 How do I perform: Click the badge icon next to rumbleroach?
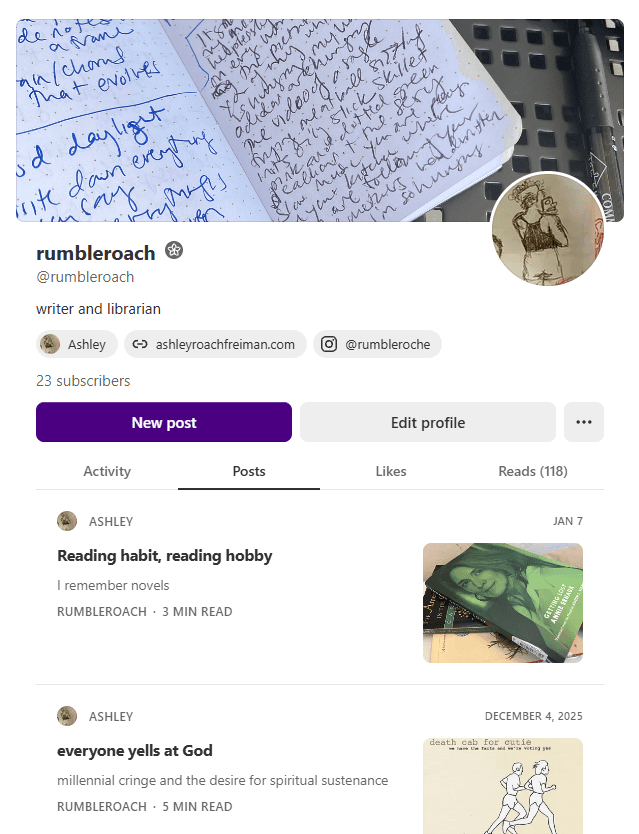[x=174, y=250]
